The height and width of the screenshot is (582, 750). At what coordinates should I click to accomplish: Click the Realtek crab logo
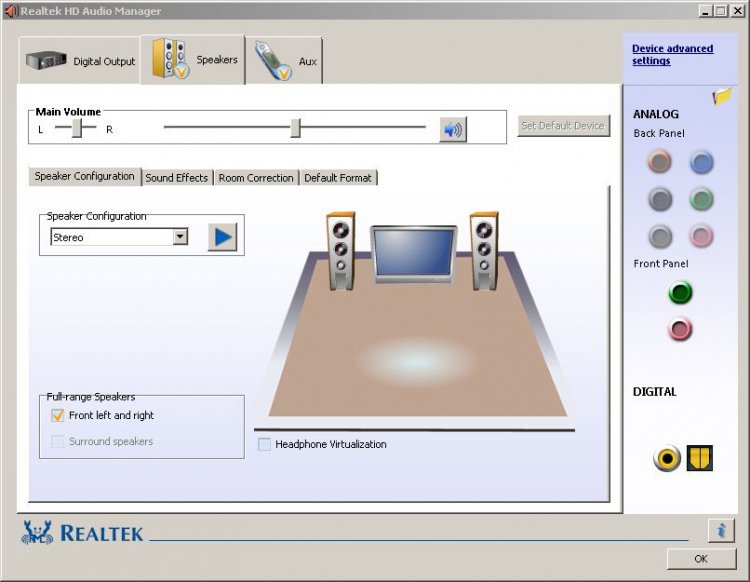pos(37,532)
